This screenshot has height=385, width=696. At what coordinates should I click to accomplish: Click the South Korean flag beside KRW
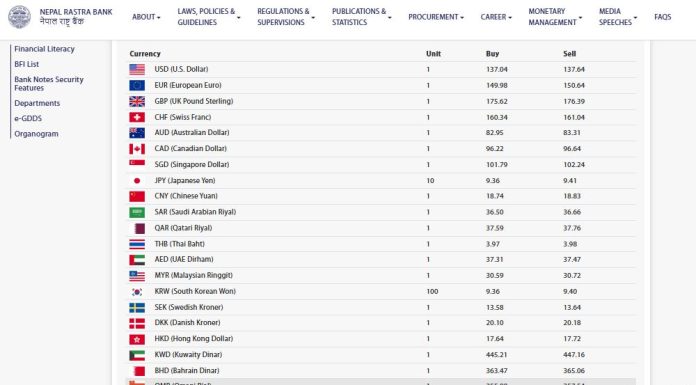tap(137, 292)
